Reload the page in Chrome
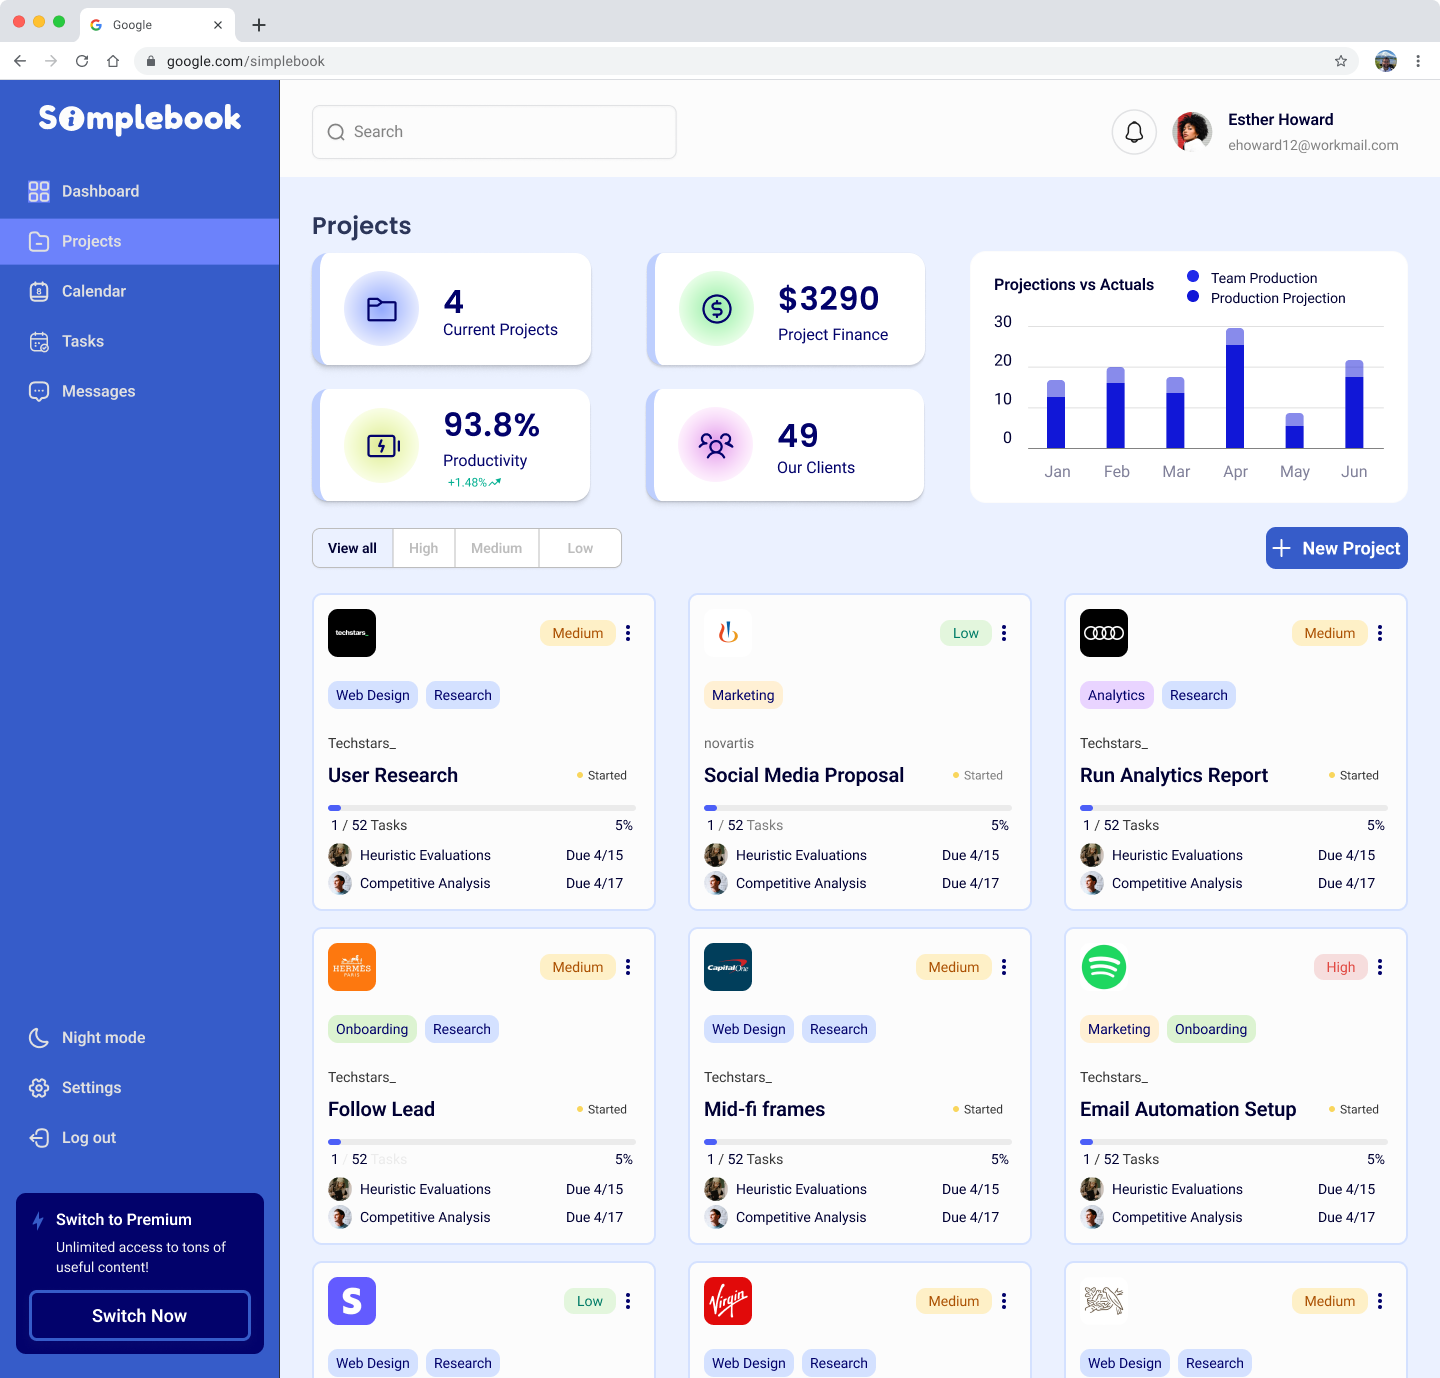This screenshot has width=1440, height=1378. click(82, 61)
